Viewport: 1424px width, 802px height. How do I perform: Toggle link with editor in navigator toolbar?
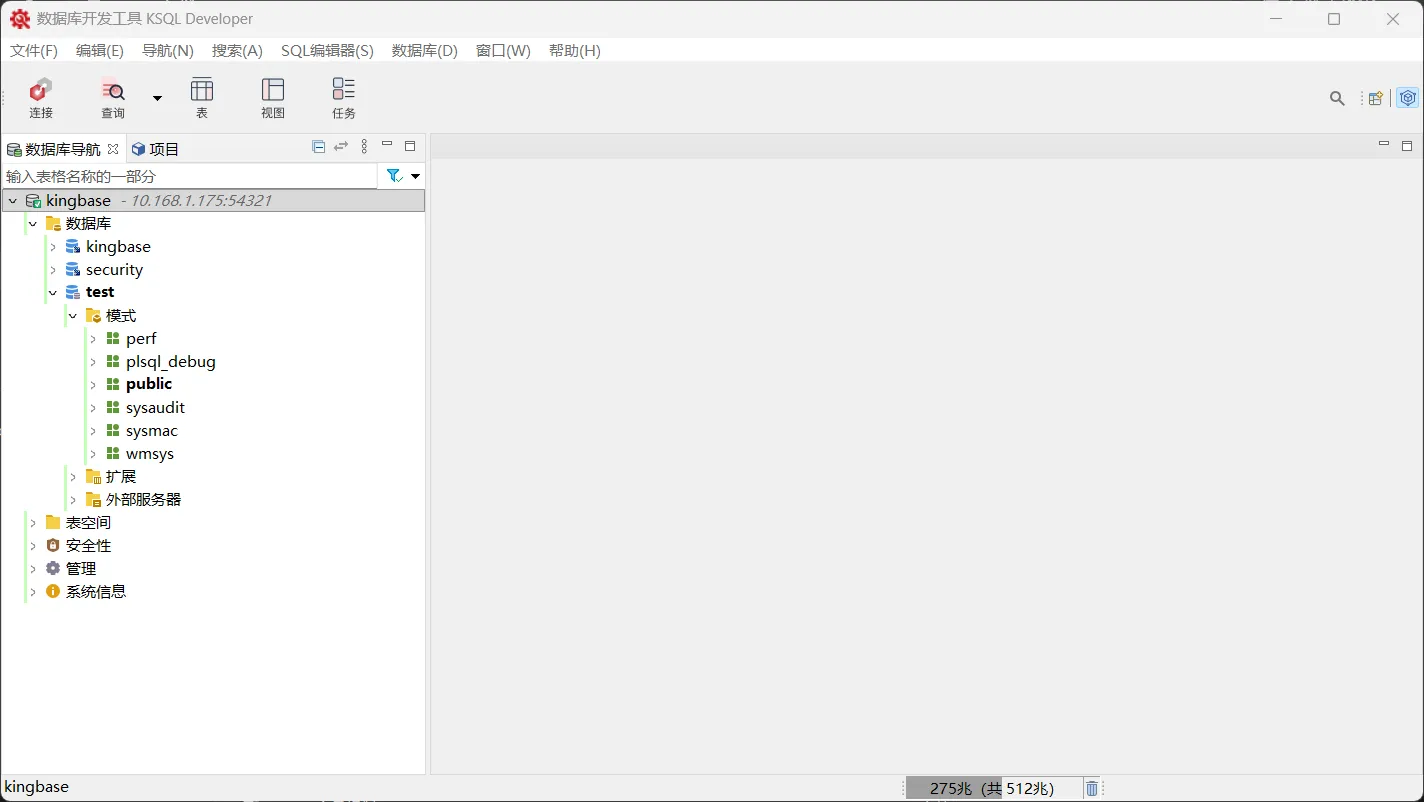pos(340,146)
